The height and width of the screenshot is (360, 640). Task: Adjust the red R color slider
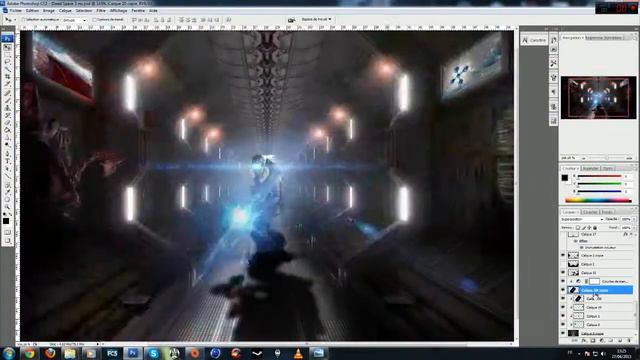point(600,176)
